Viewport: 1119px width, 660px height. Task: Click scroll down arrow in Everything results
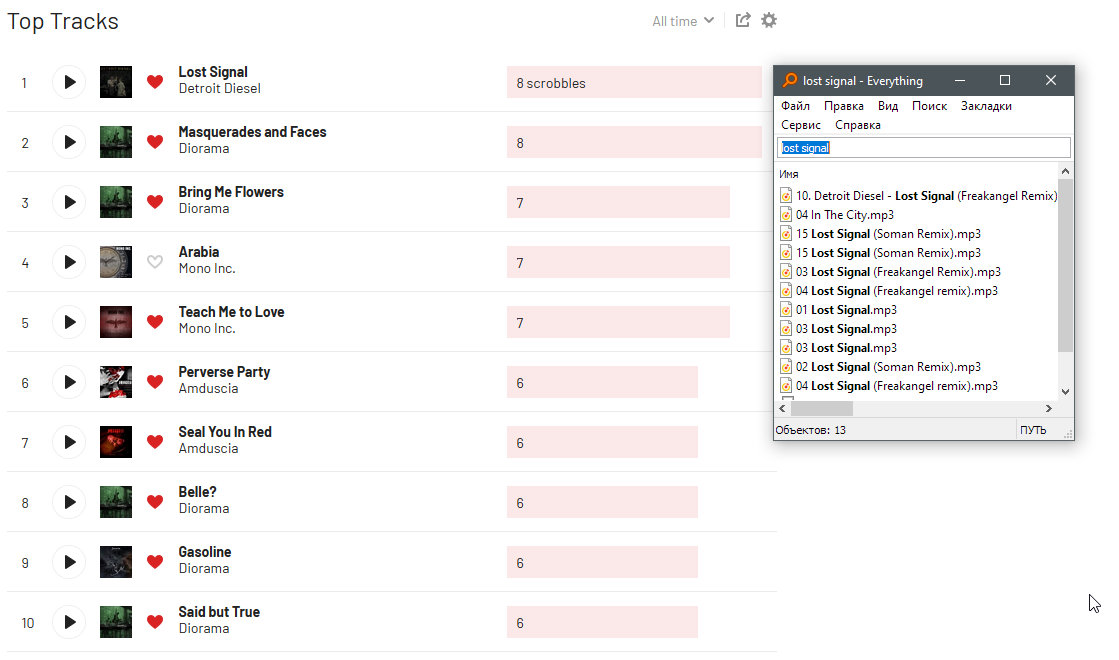click(x=1065, y=391)
